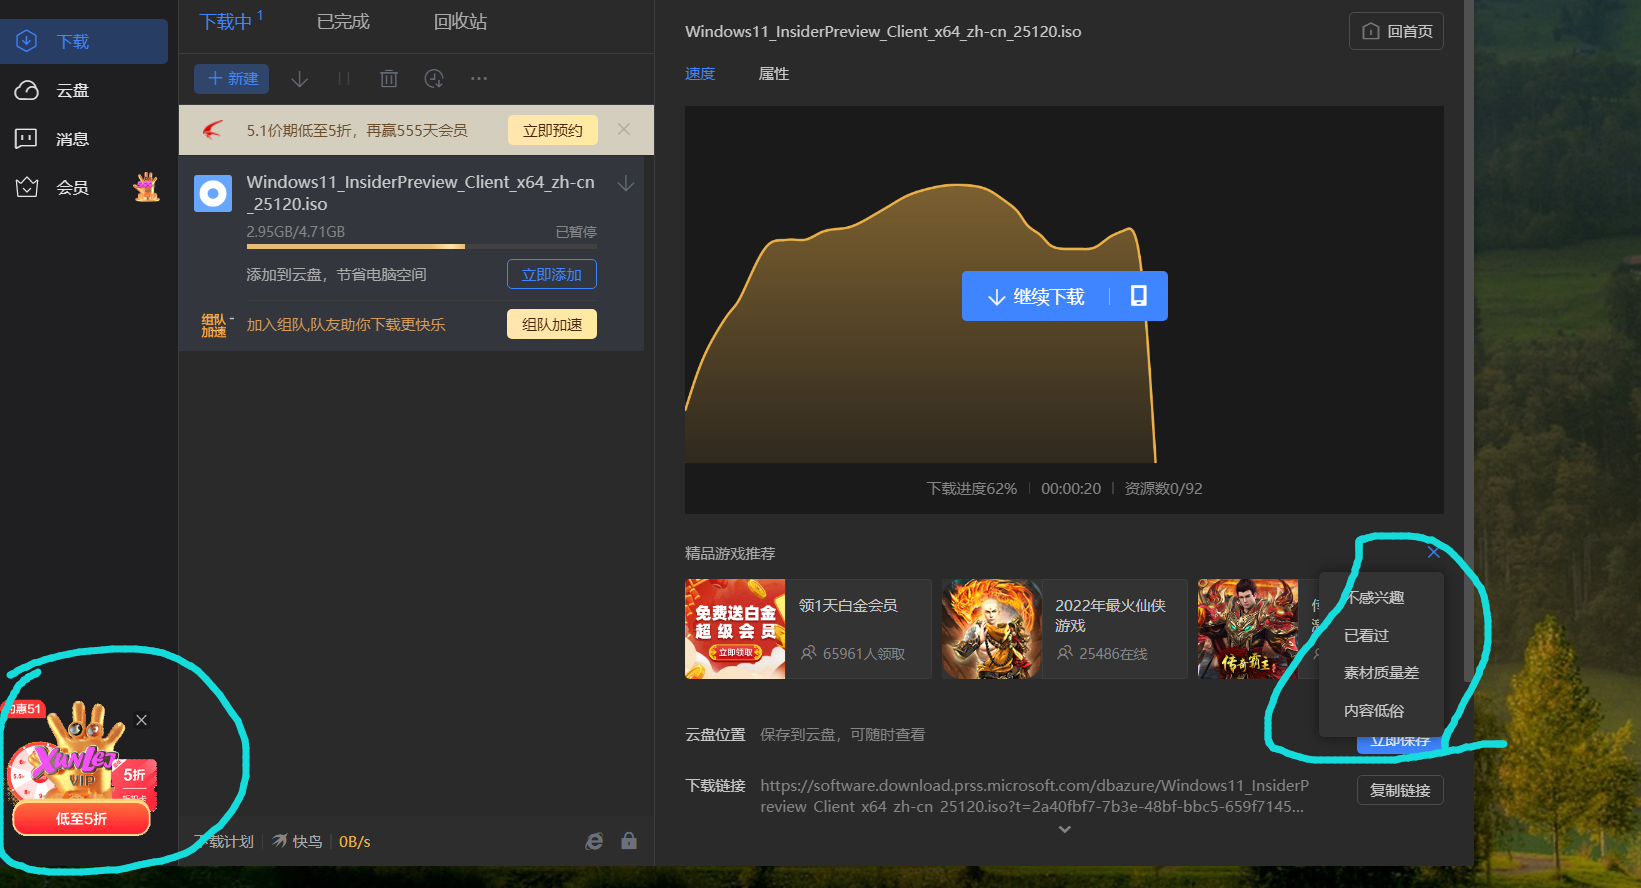Screen dimensions: 1641x888
Task: Close the 5.1 promo banner
Action: click(x=624, y=129)
